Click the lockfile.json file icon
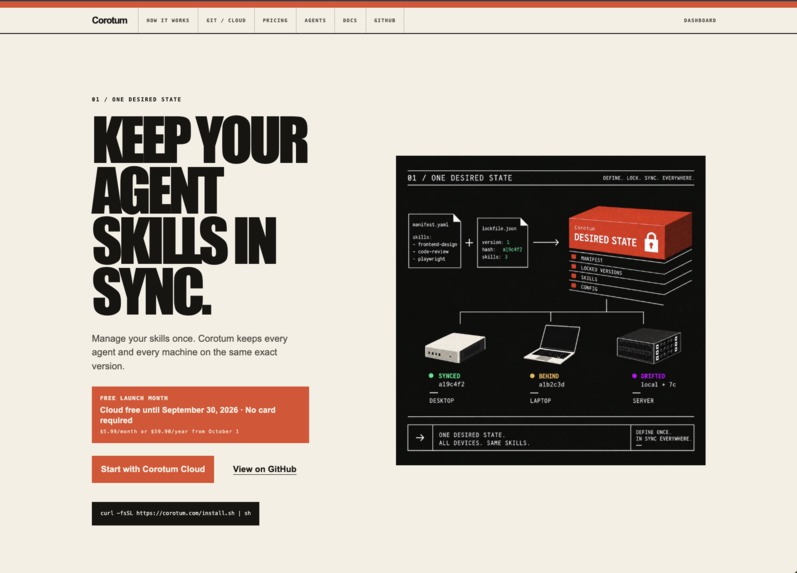This screenshot has width=797, height=573. pos(502,243)
